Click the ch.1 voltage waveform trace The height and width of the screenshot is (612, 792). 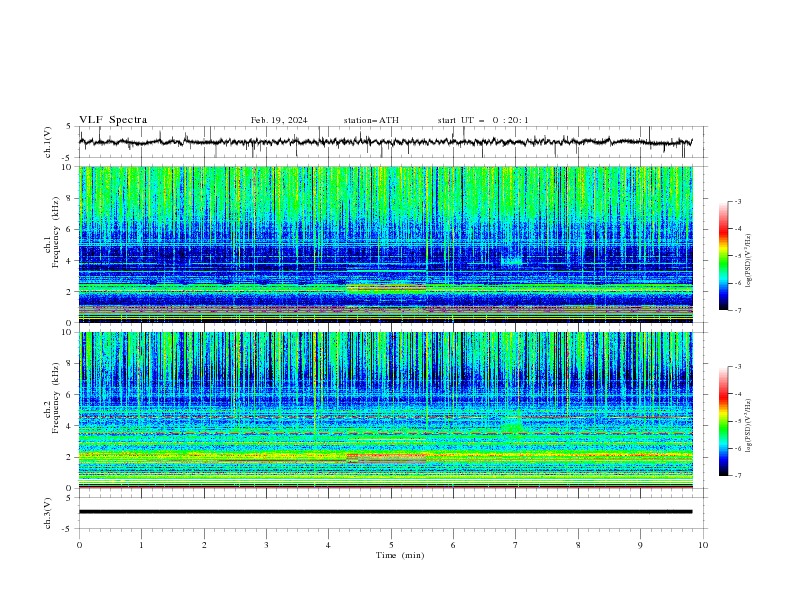click(385, 142)
